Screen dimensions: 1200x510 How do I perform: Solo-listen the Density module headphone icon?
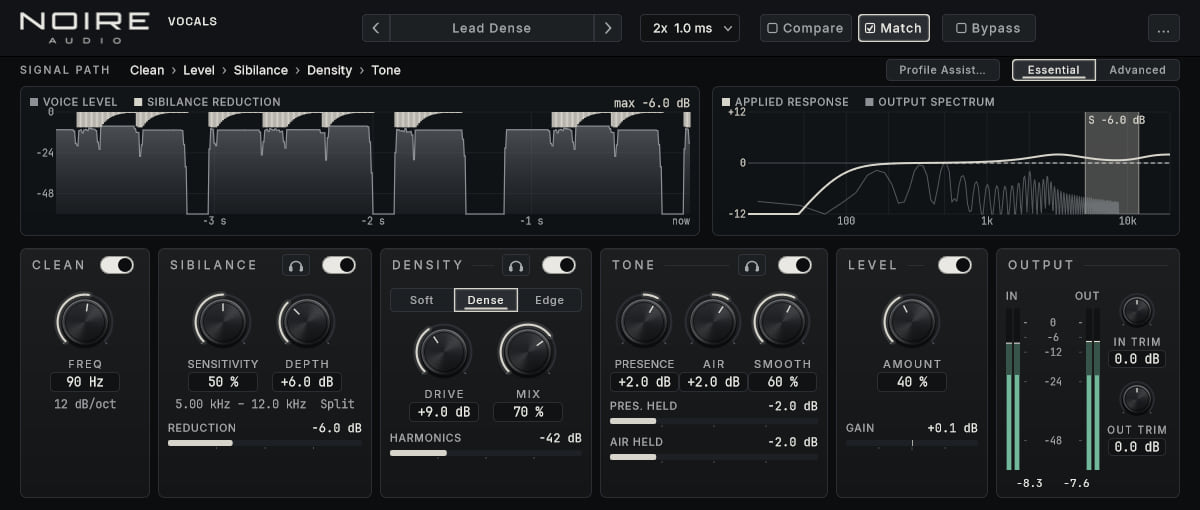tap(516, 265)
